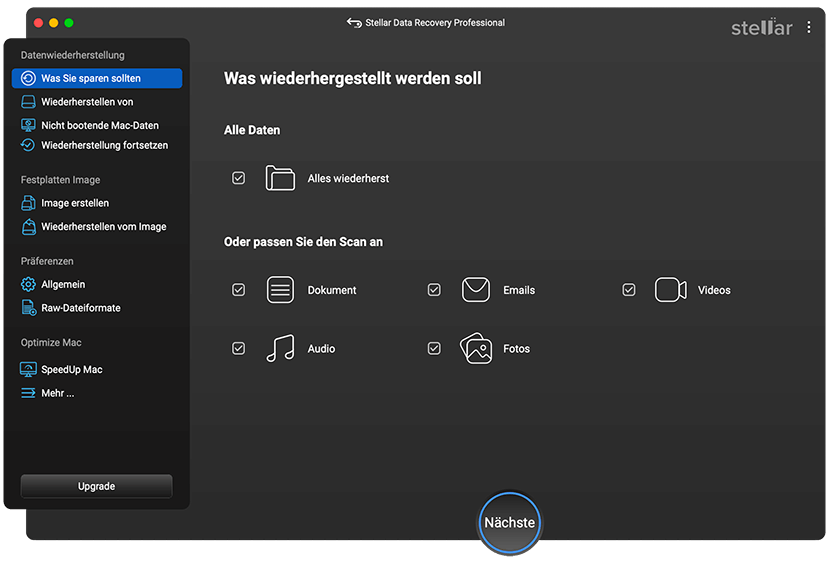This screenshot has height=568, width=831.
Task: Click the 'Image erstellen' icon
Action: coord(28,203)
